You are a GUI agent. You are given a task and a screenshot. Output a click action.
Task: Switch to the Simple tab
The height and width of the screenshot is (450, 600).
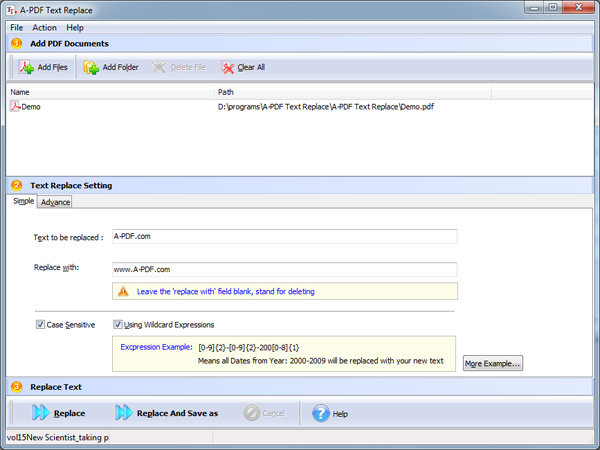23,201
